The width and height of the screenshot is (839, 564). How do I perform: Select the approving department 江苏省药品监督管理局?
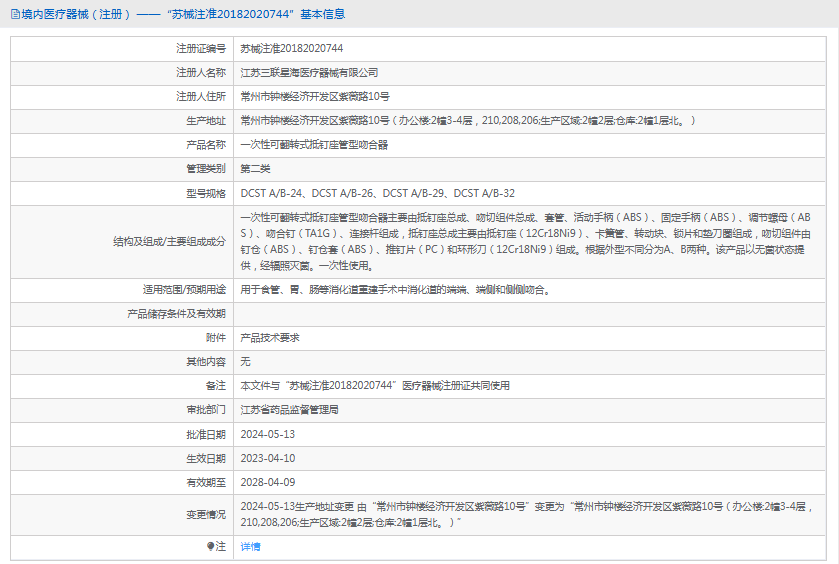pos(289,410)
